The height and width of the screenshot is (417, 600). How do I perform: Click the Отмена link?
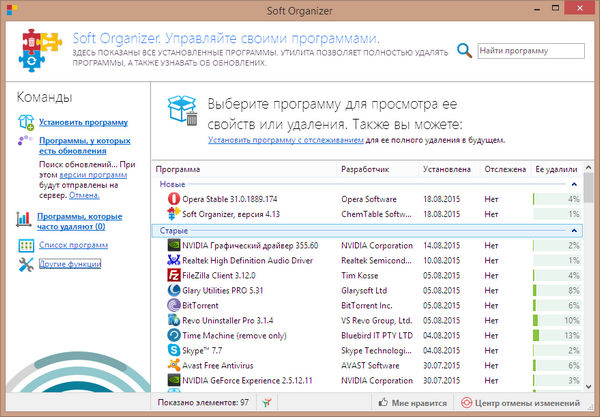click(x=84, y=195)
